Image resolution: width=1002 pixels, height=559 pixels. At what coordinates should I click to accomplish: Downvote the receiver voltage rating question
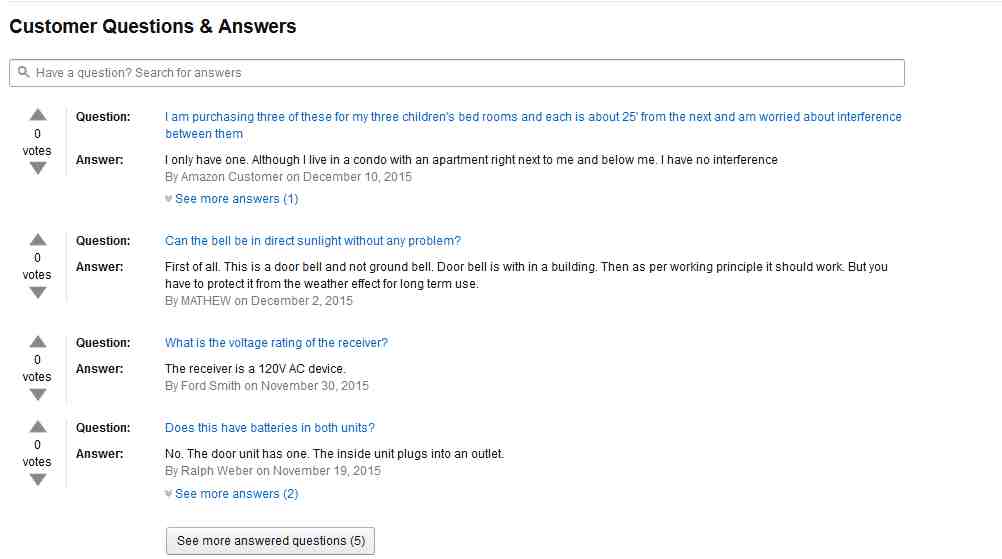[x=38, y=394]
